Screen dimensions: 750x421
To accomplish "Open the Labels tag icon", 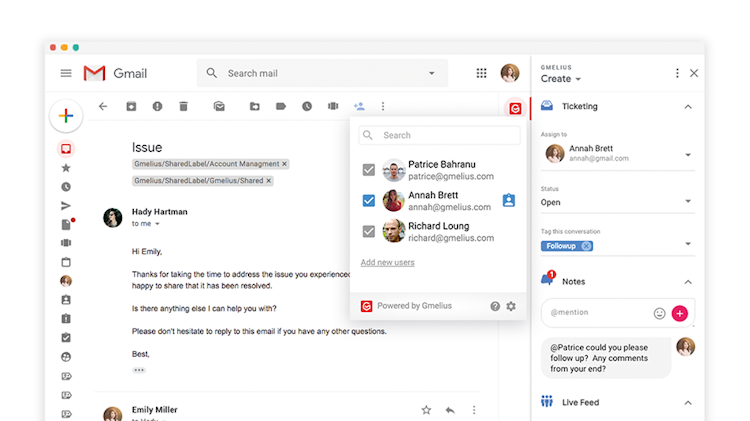I will (x=281, y=106).
